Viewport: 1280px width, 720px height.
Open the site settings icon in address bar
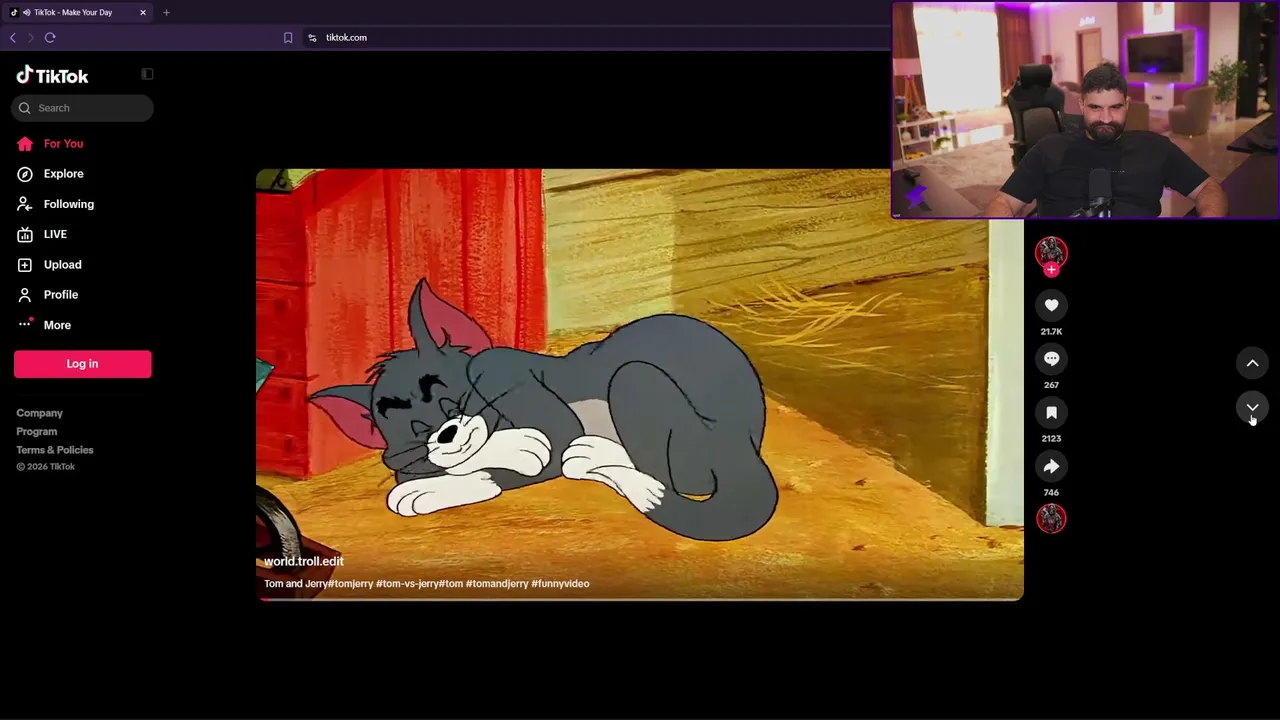point(312,38)
